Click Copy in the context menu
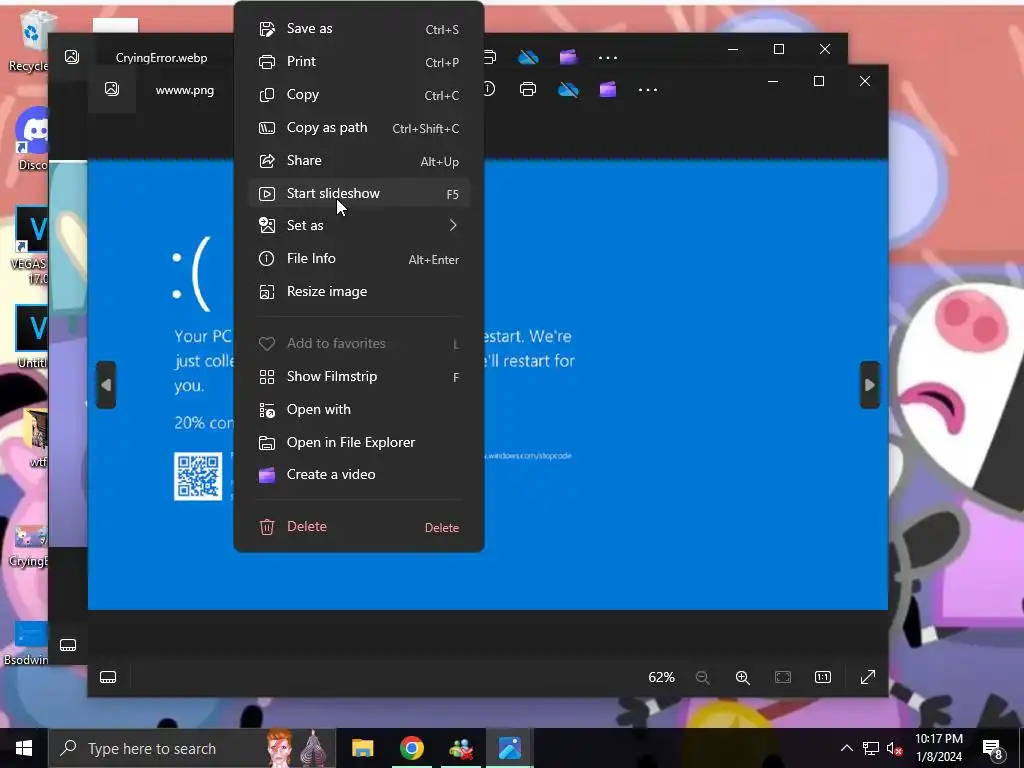The image size is (1024, 768). click(359, 95)
